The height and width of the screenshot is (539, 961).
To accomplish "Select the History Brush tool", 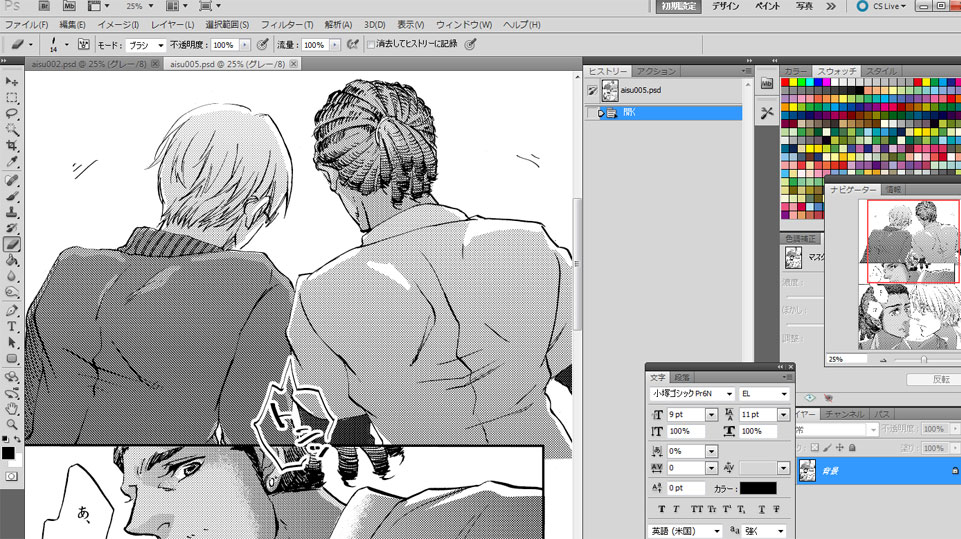I will (x=12, y=228).
